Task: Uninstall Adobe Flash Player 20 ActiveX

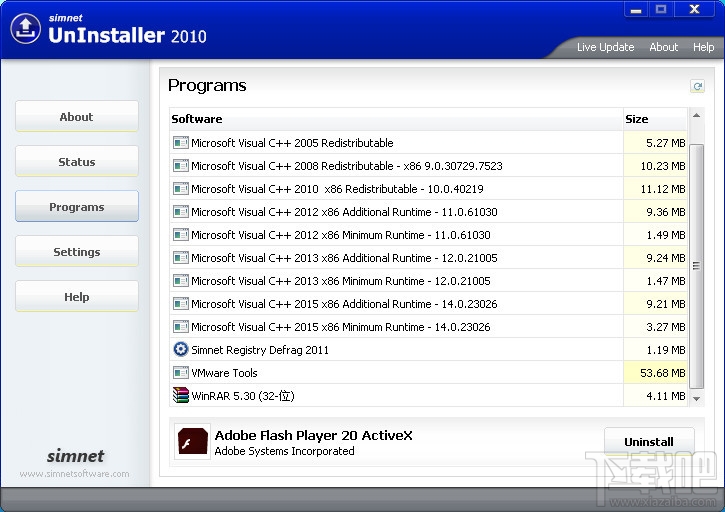Action: (649, 441)
